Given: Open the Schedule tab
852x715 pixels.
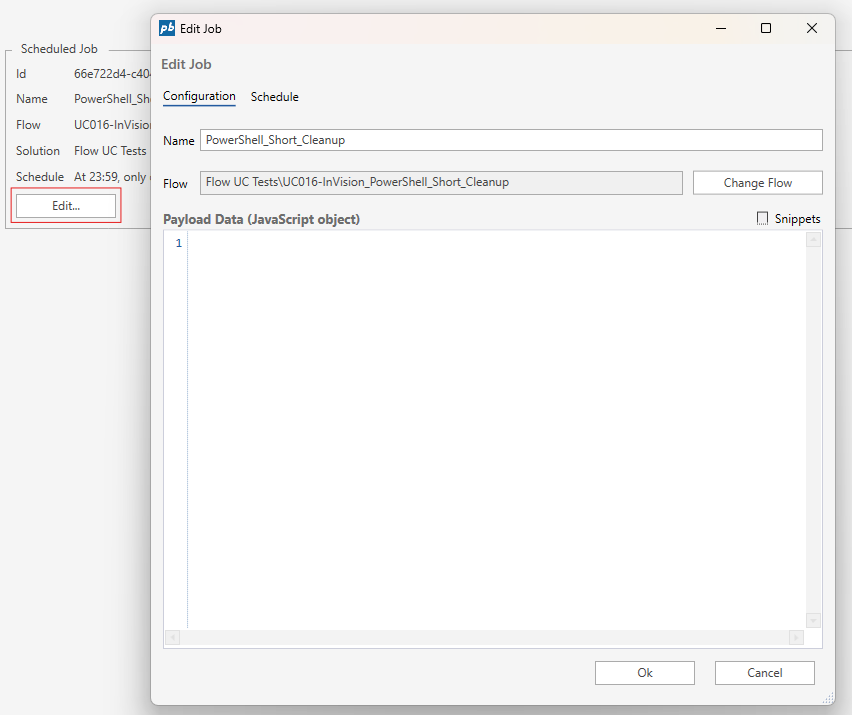Looking at the screenshot, I should pyautogui.click(x=274, y=97).
